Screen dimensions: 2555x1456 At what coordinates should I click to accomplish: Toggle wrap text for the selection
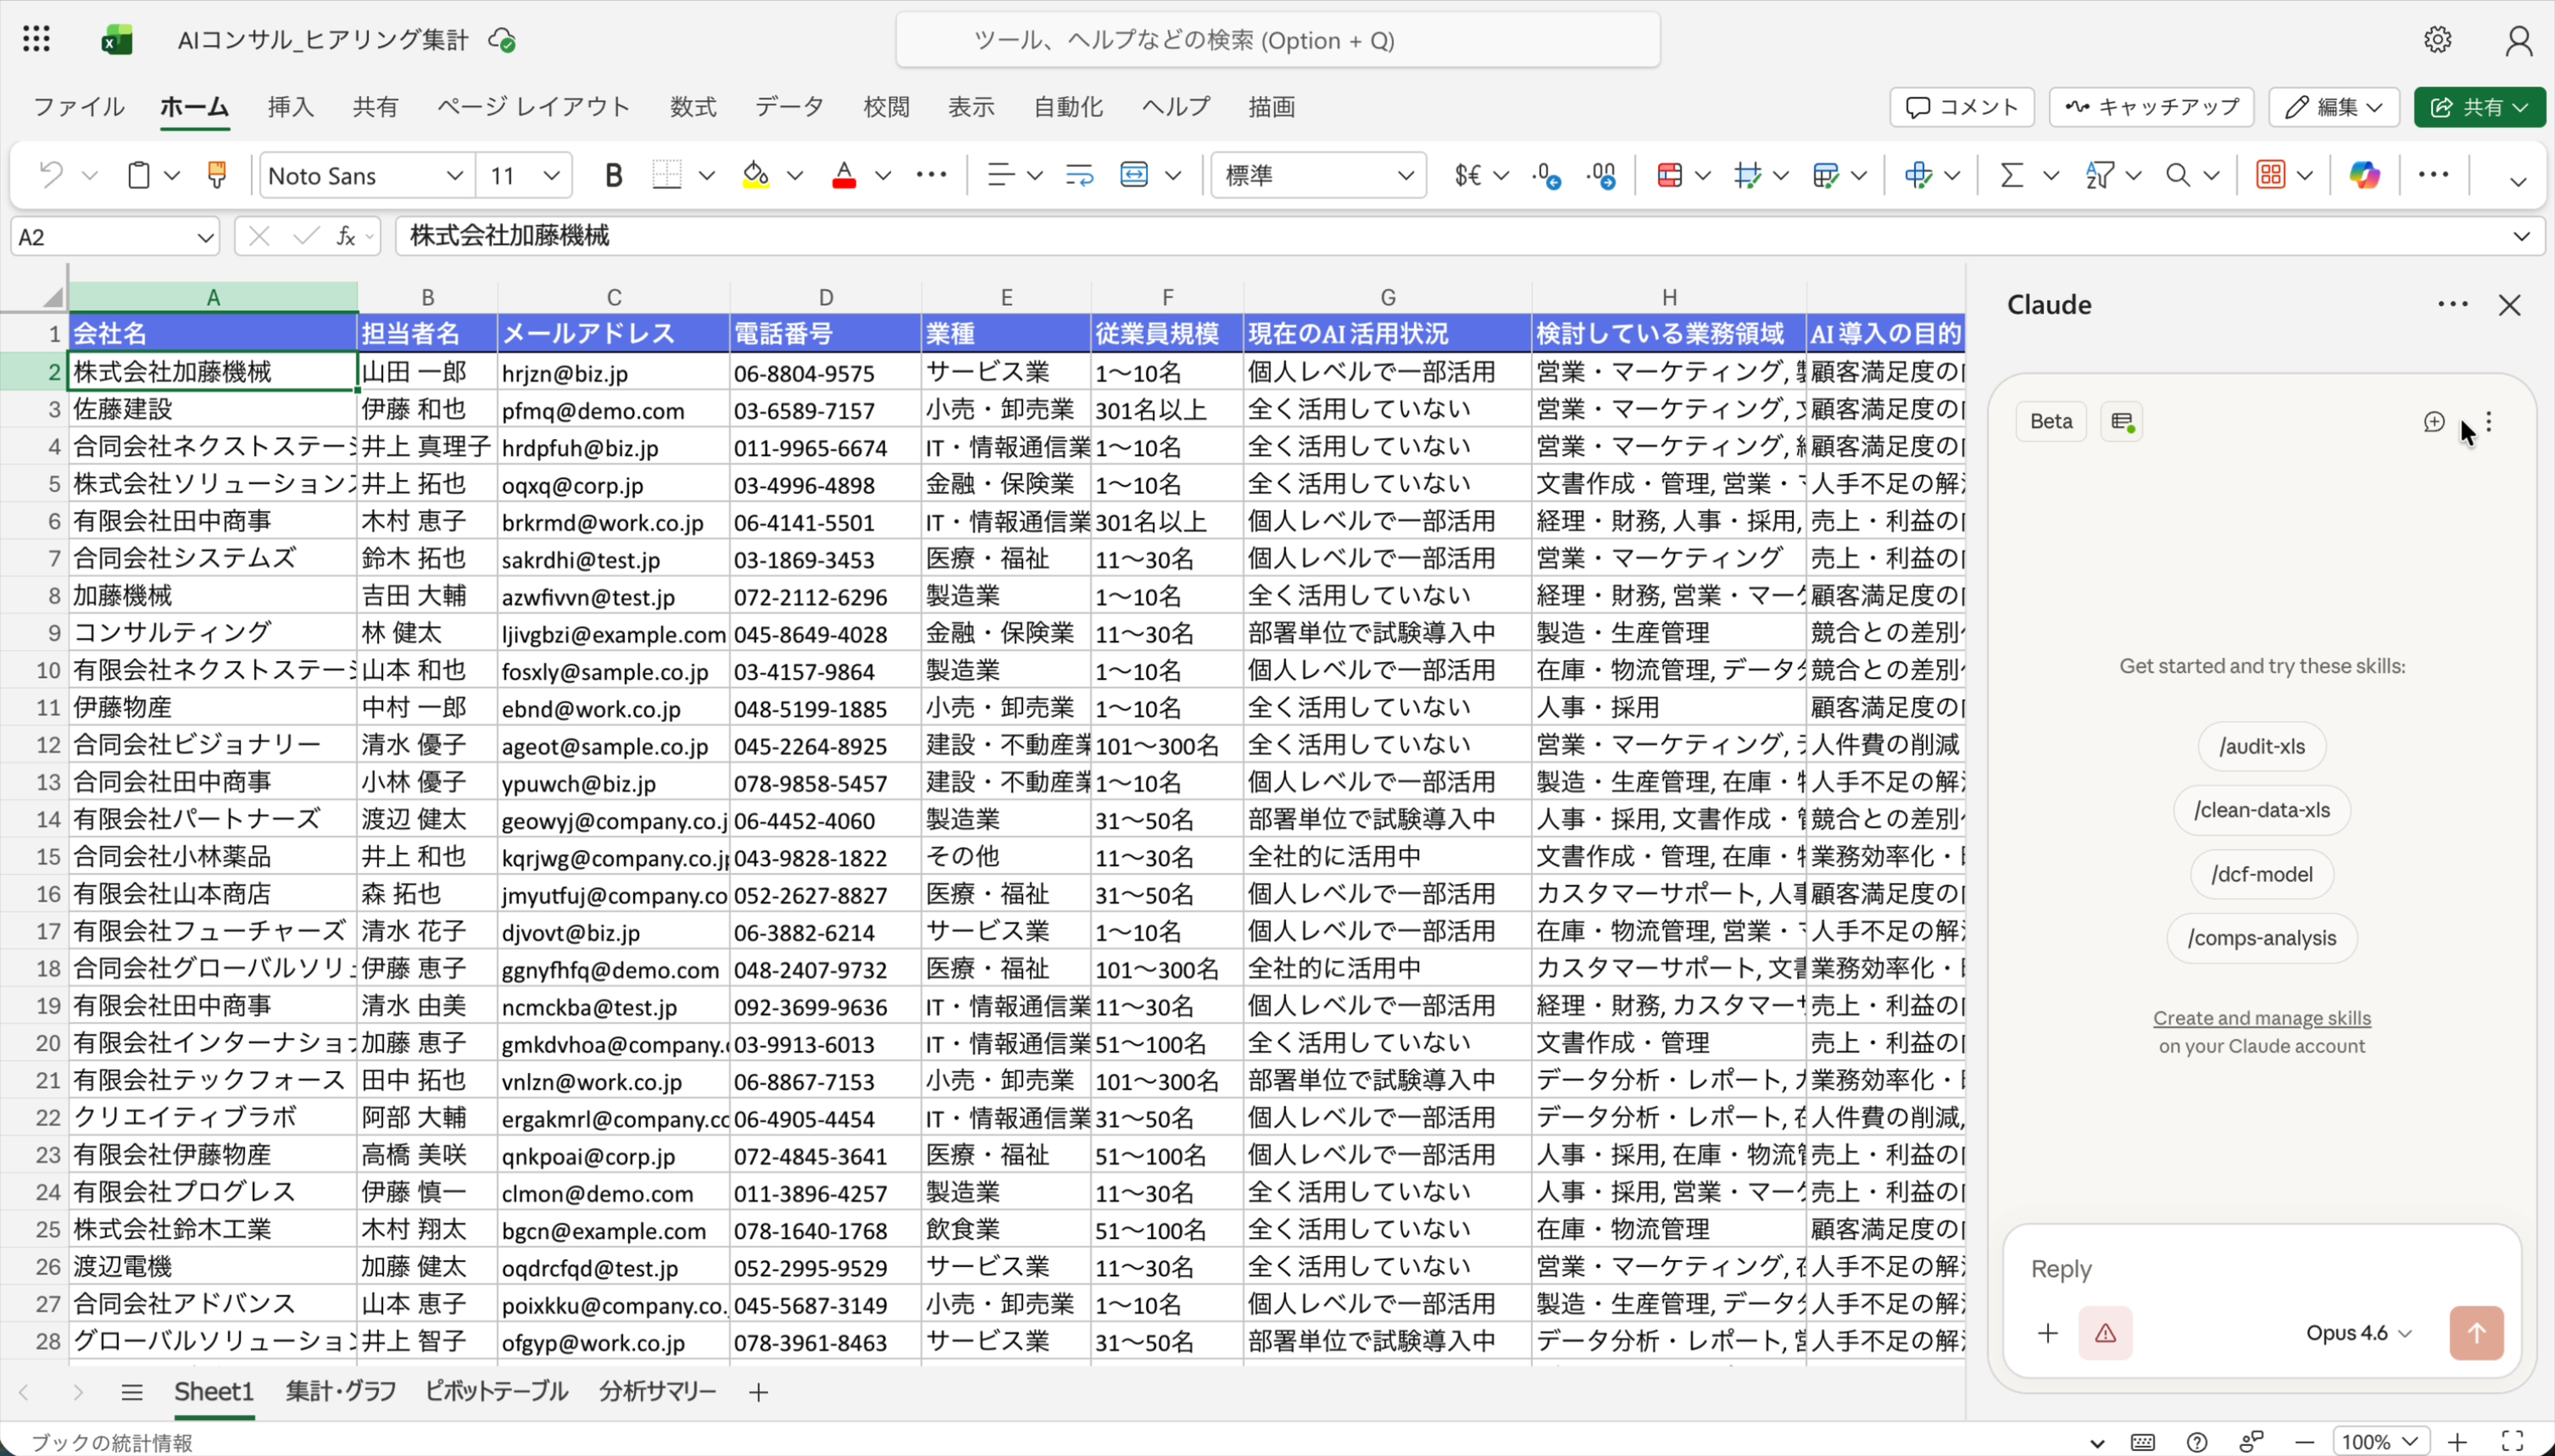[1078, 175]
